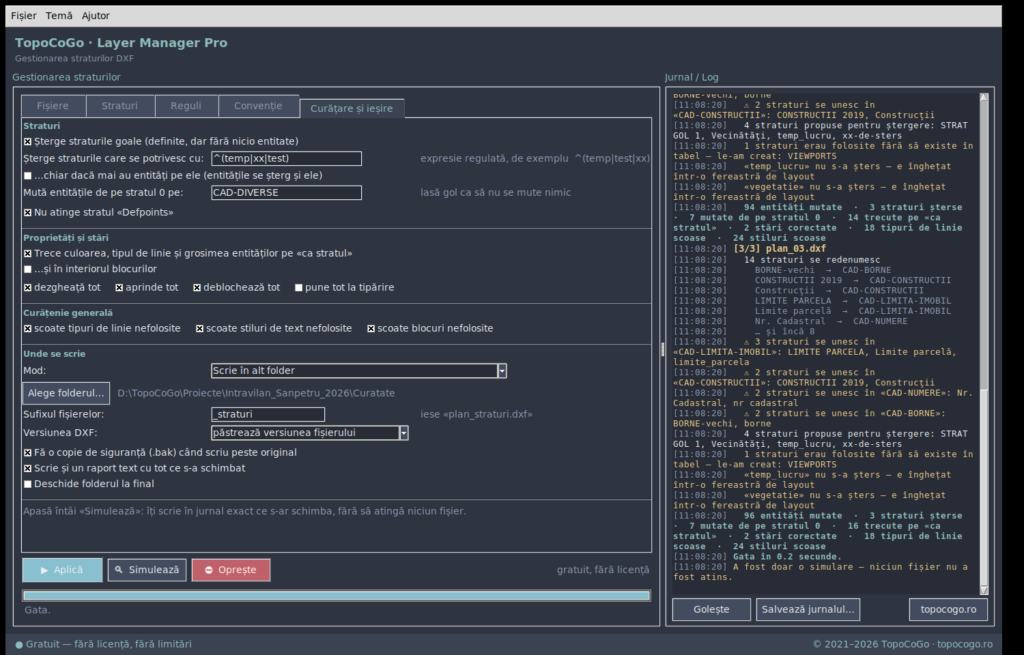The width and height of the screenshot is (1024, 655).
Task: Toggle 'Șterge straturile goale' checkbox
Action: tap(27, 141)
